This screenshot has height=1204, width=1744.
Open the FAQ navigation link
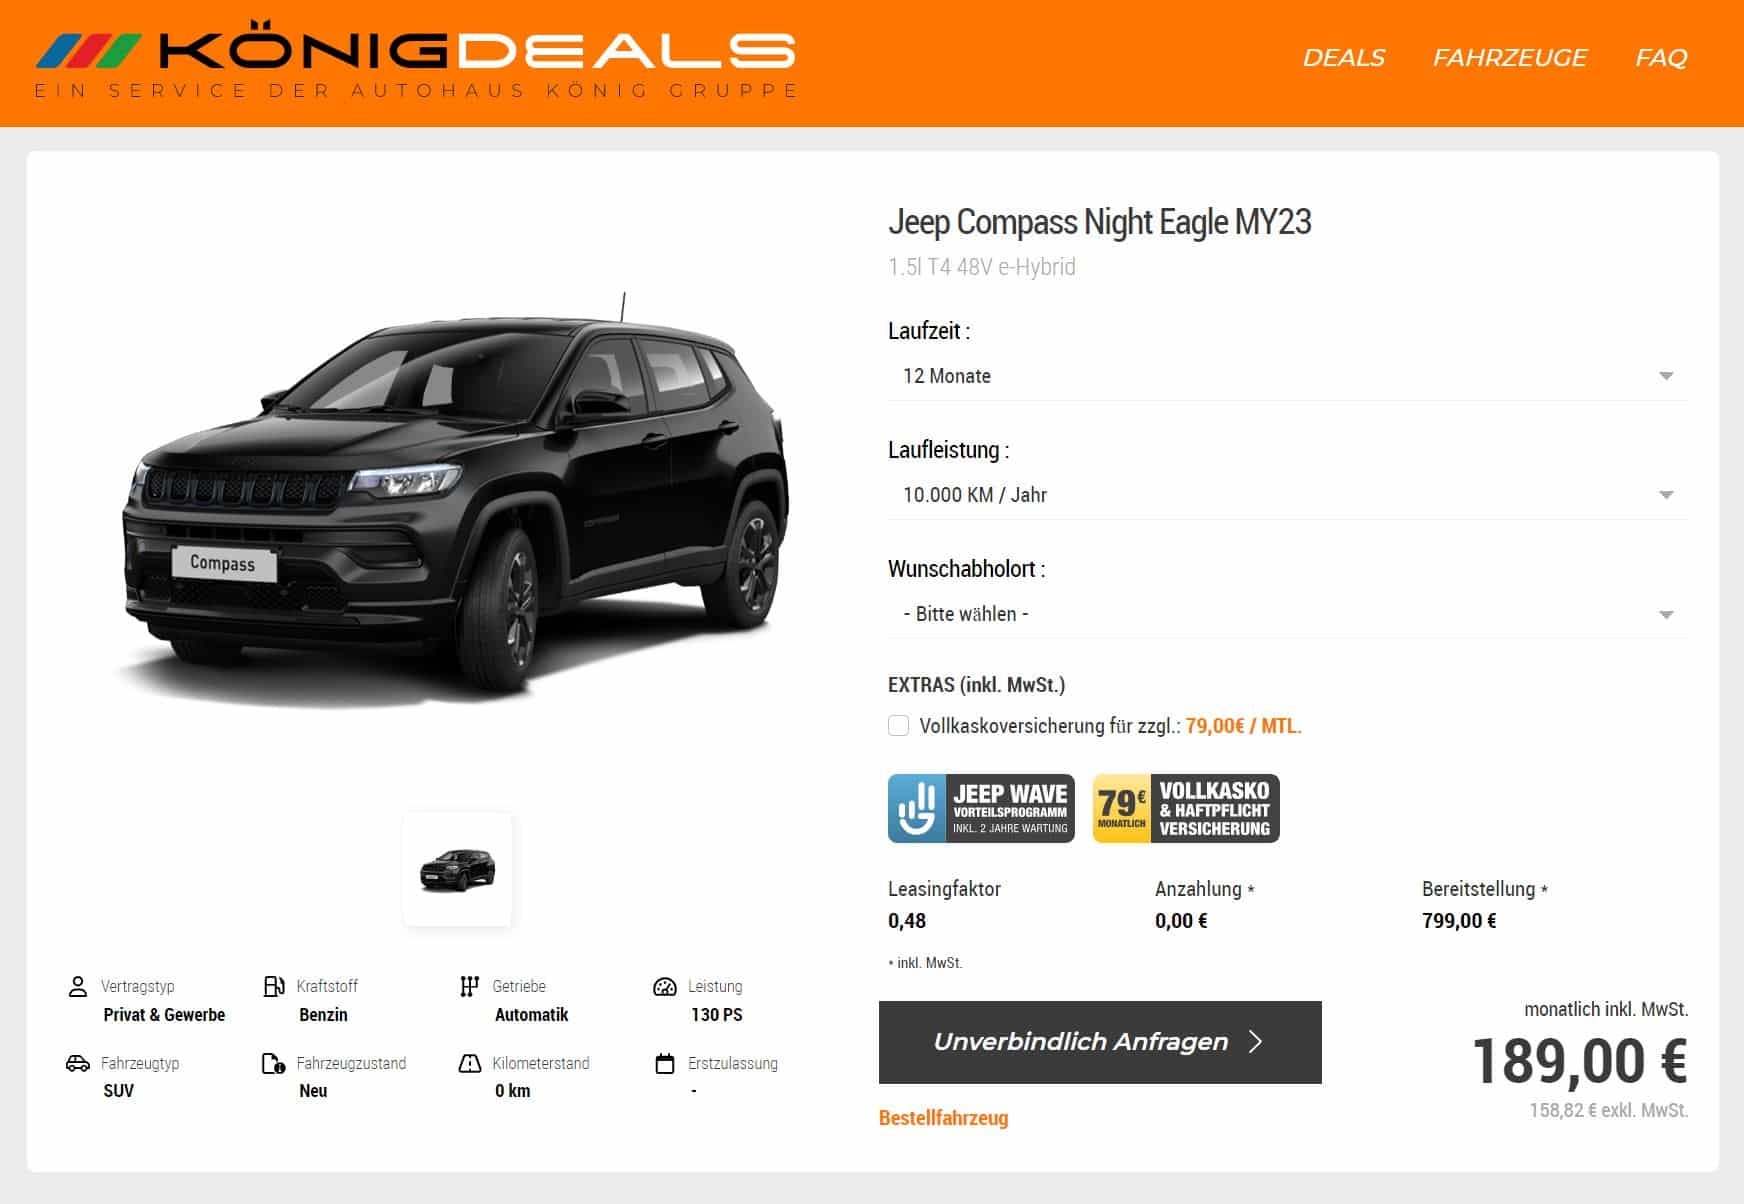point(1661,58)
